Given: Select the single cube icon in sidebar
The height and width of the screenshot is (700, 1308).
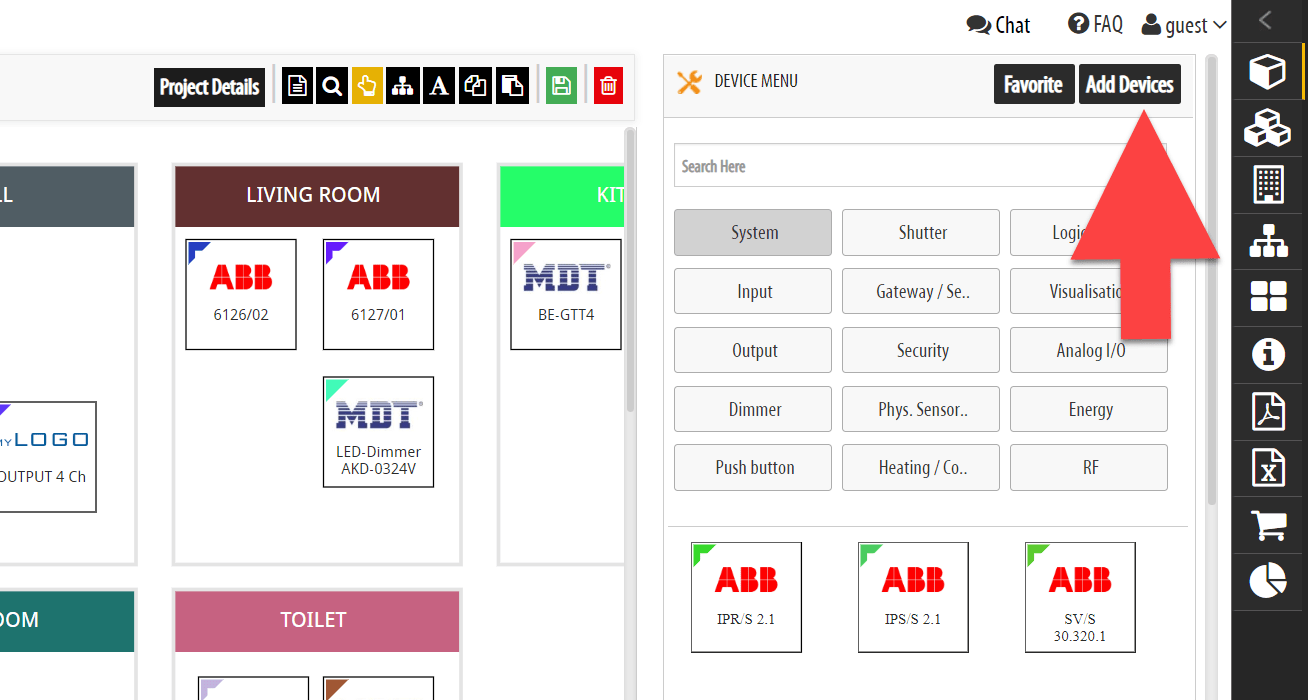Looking at the screenshot, I should coord(1269,72).
